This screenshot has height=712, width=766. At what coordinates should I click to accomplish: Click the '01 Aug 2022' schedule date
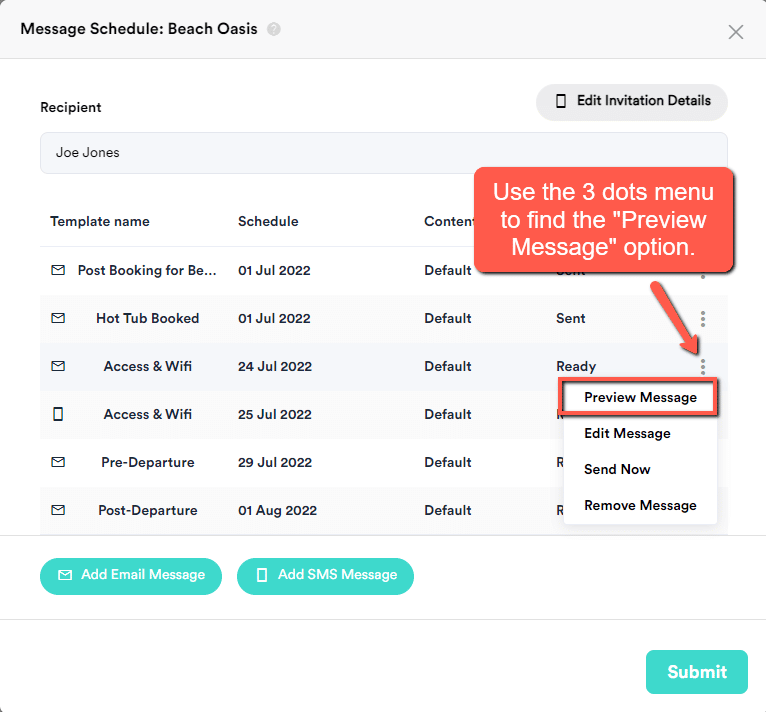(277, 510)
